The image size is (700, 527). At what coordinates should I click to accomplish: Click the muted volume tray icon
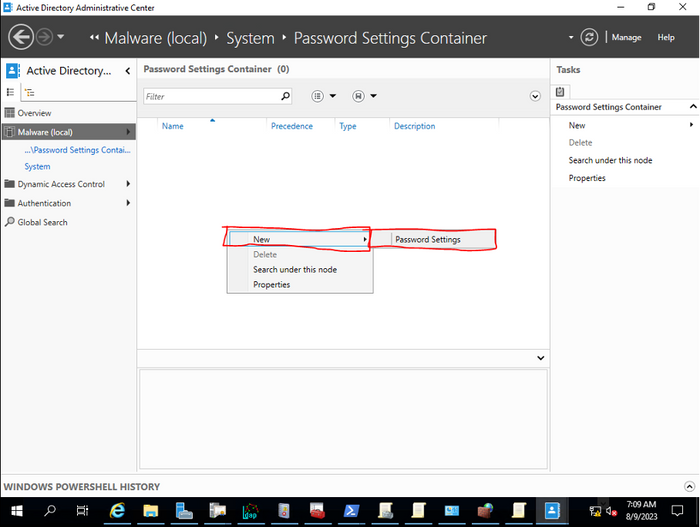pyautogui.click(x=611, y=511)
